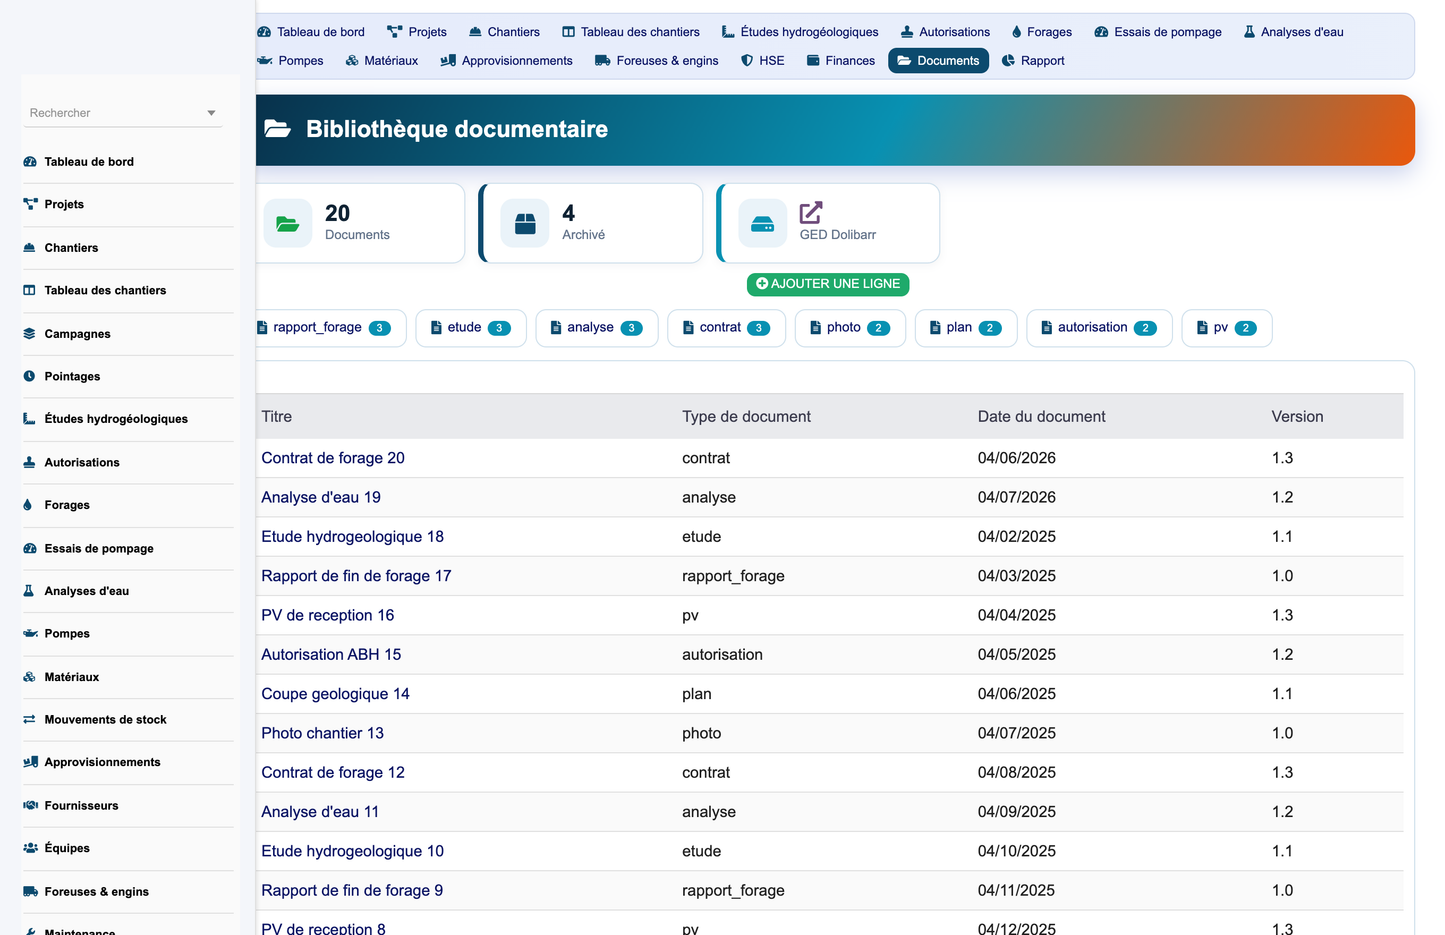The image size is (1445, 935).
Task: Filter by etude document type chip
Action: [471, 328]
